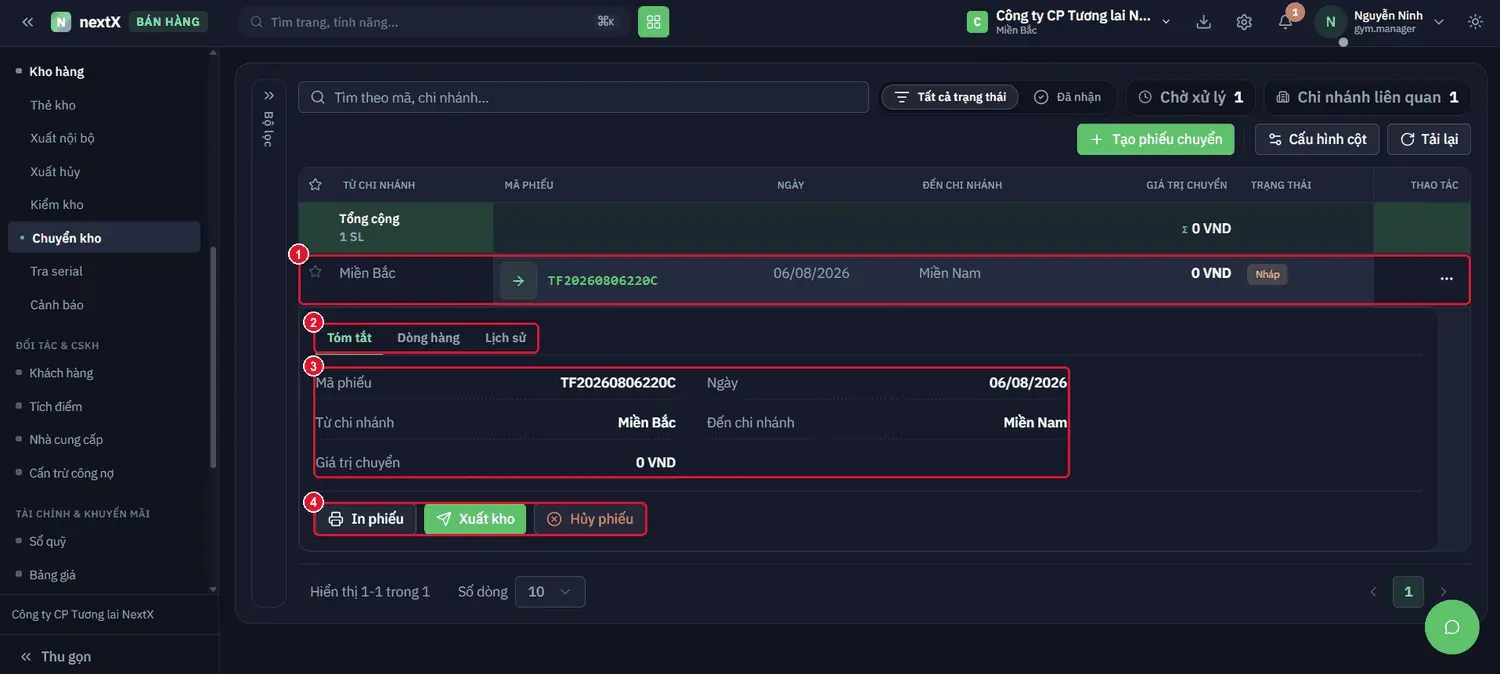
Task: Show Chờ xử lý pending transfers
Action: click(x=1191, y=97)
